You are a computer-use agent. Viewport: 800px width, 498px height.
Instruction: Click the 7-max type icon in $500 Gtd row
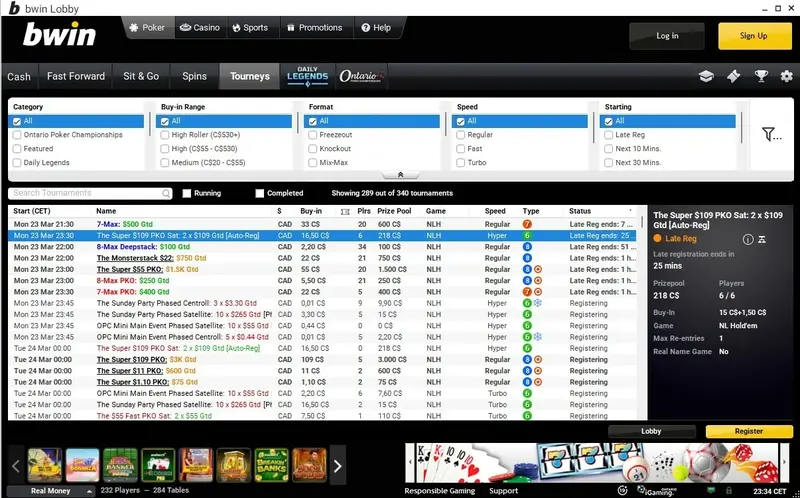tap(527, 224)
